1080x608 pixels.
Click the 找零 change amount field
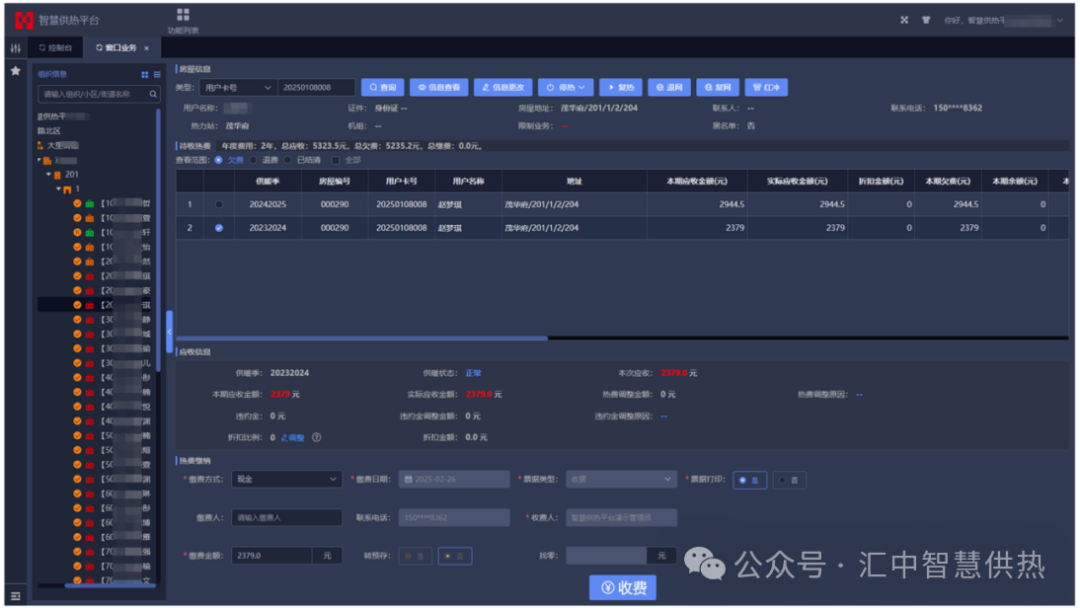tap(606, 556)
